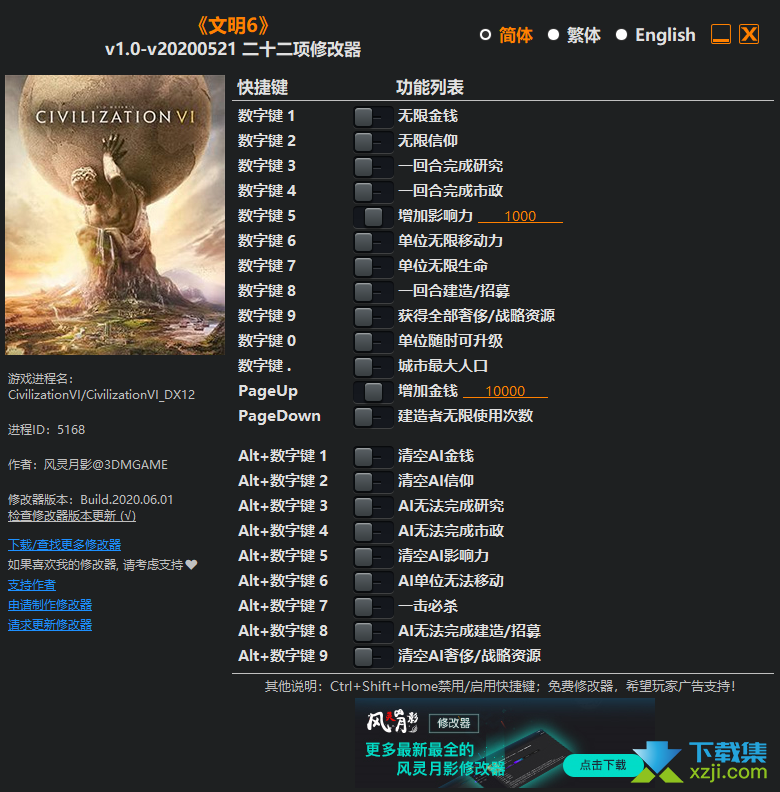Turn on 单位无限生命 switch

pos(373,267)
